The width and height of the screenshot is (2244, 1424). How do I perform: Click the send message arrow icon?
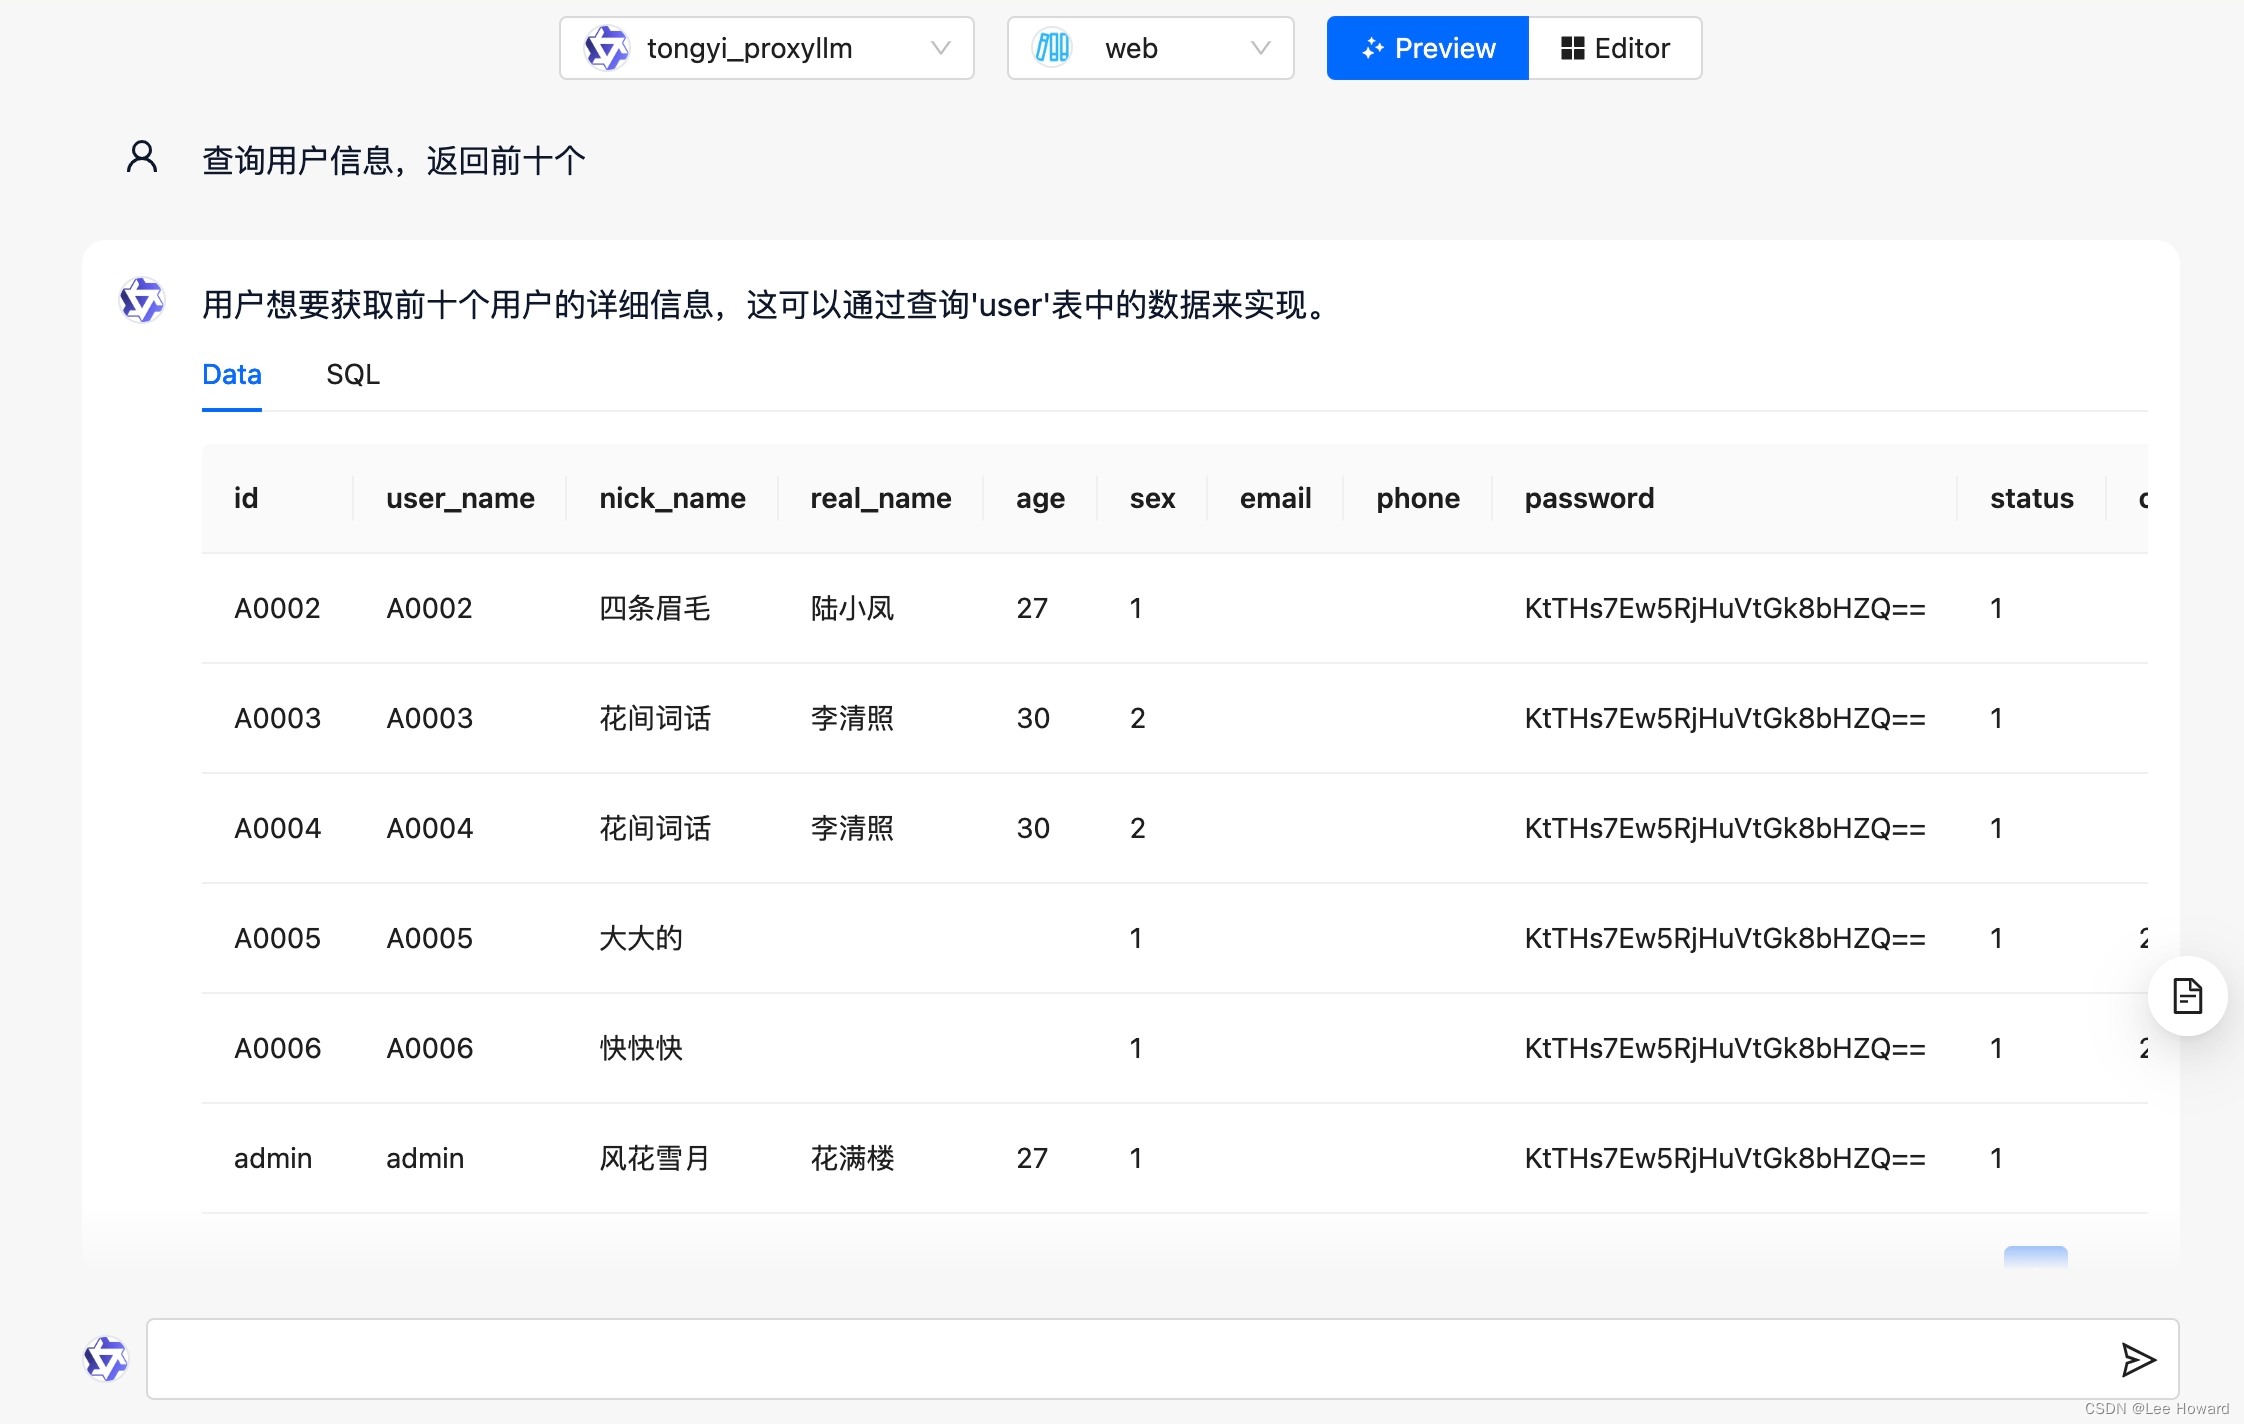pos(2138,1359)
